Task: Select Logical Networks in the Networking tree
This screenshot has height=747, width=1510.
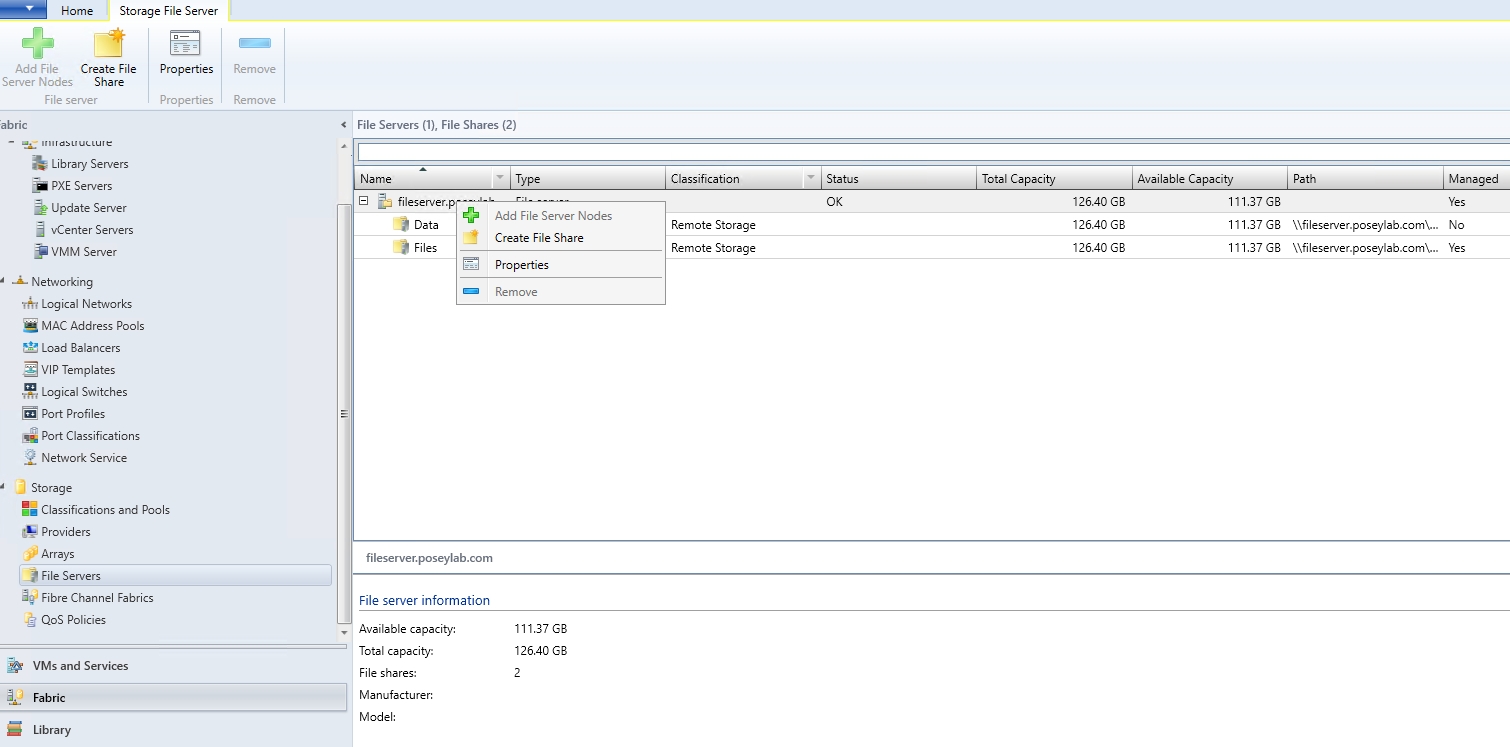Action: (85, 303)
